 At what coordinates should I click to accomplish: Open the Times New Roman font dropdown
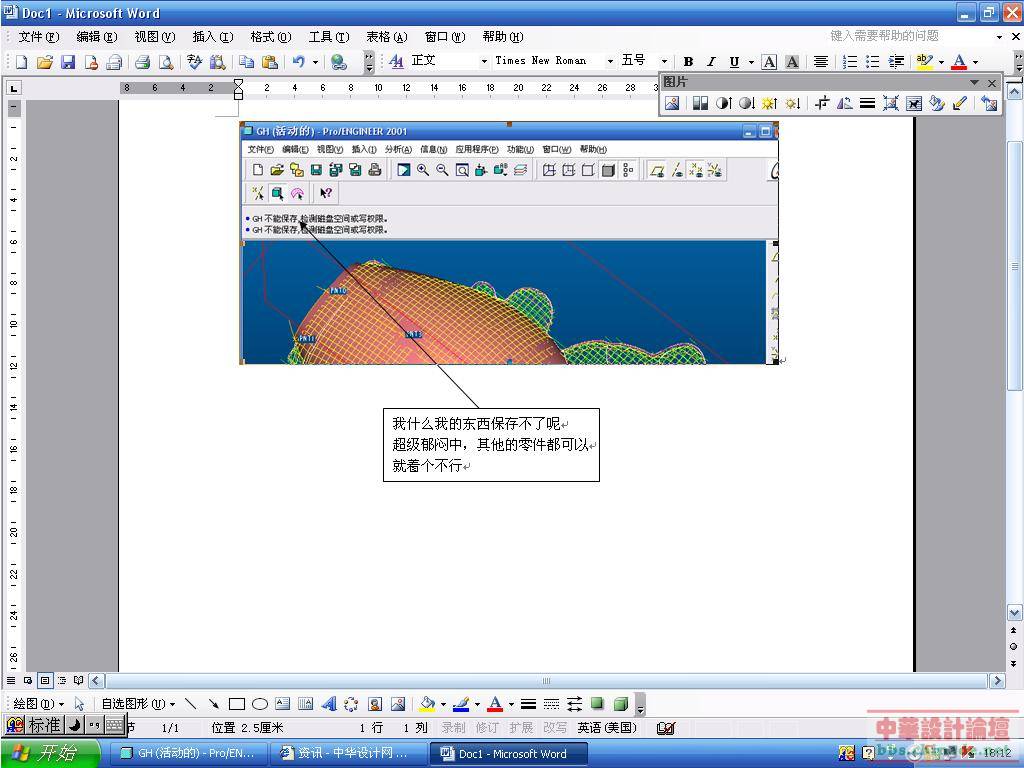point(610,61)
